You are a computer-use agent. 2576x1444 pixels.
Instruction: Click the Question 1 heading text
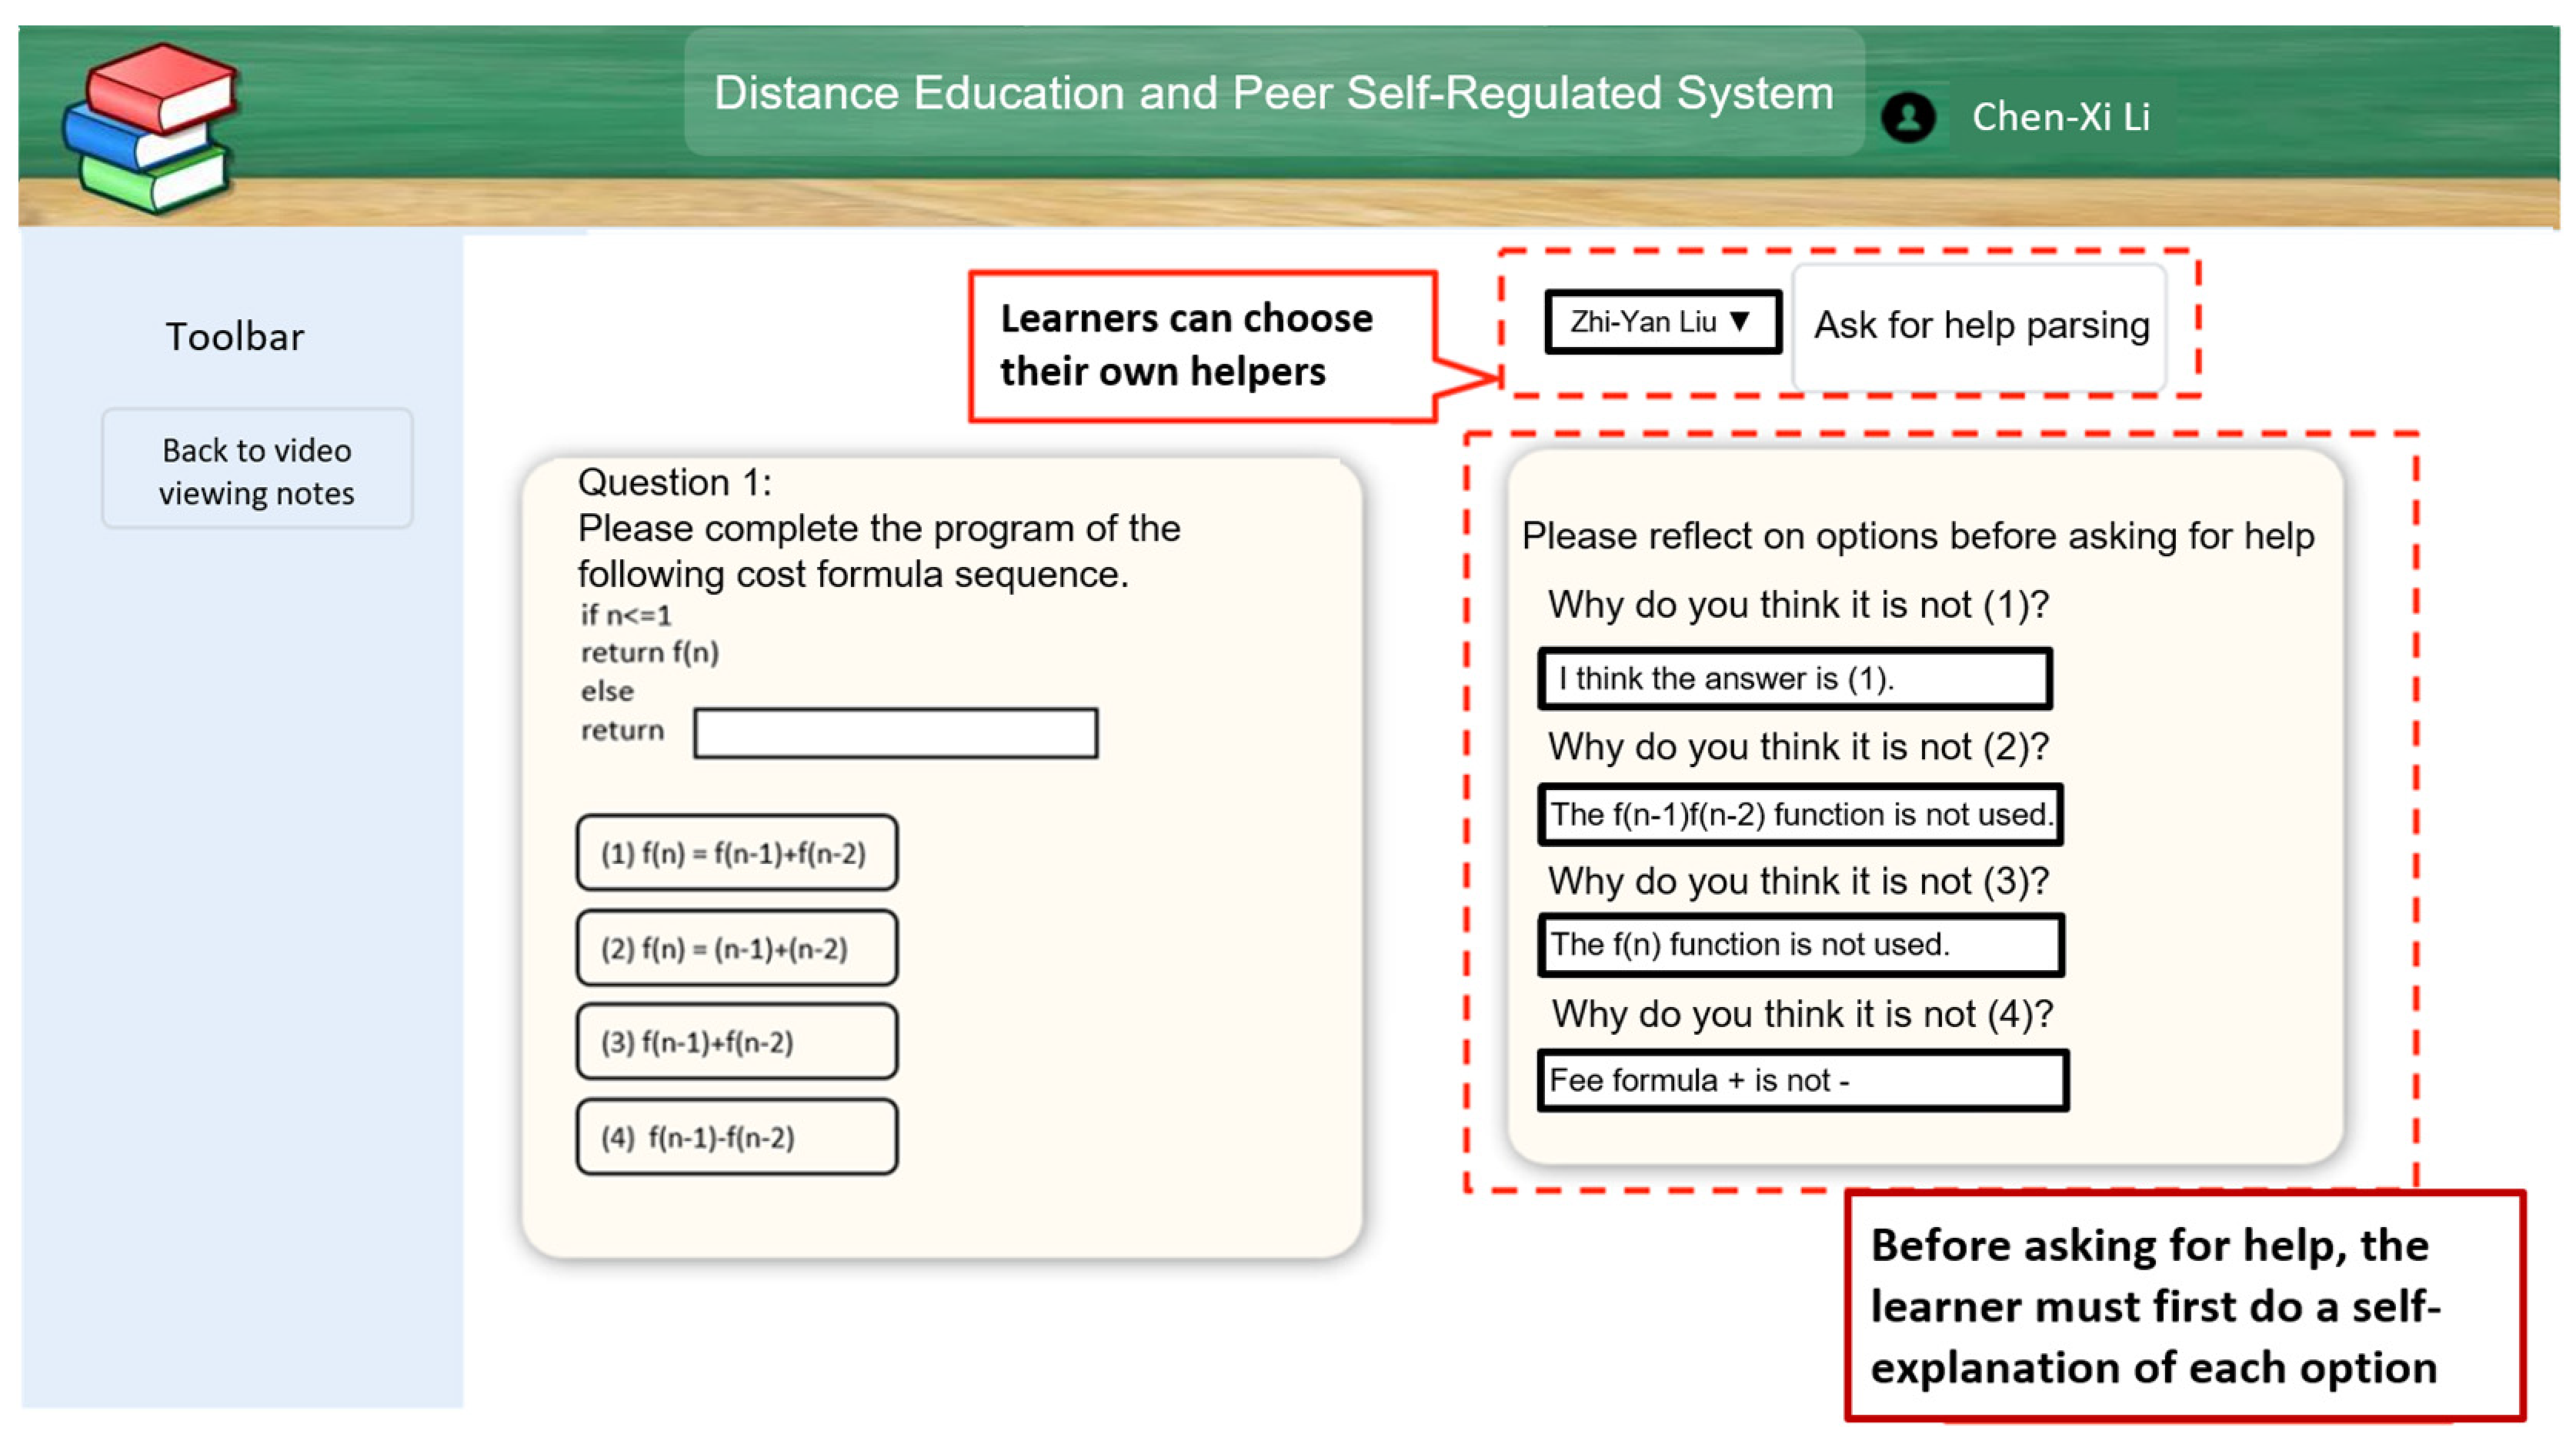[675, 483]
